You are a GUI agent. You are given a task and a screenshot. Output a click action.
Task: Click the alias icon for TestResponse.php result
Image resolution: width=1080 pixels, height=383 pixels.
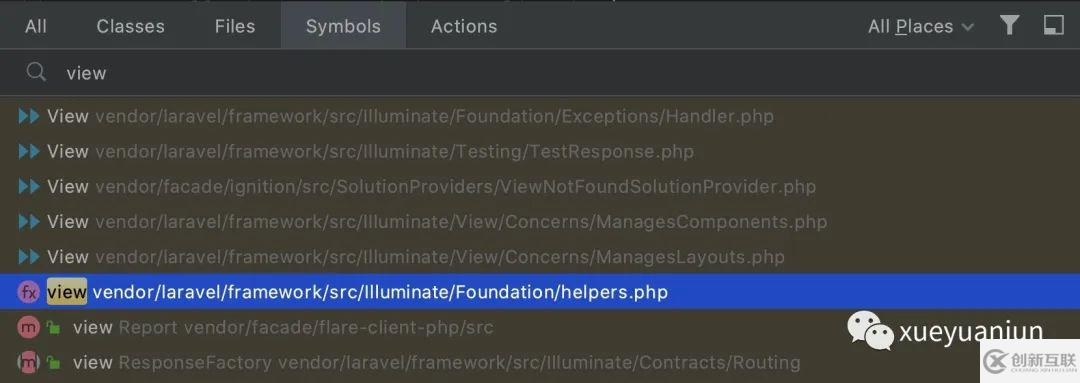(28, 151)
